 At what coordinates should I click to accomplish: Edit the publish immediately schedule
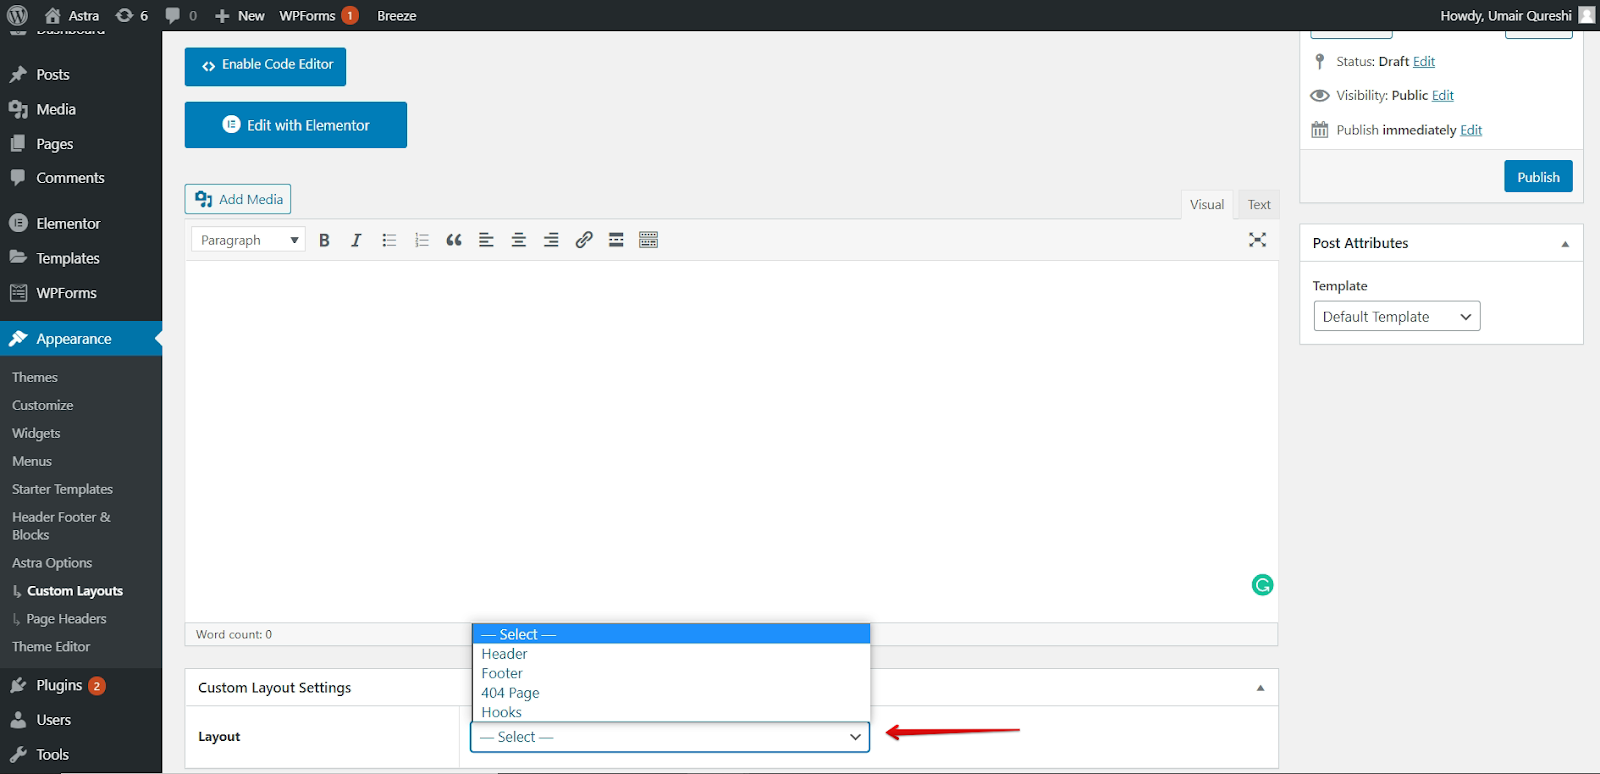click(1471, 130)
